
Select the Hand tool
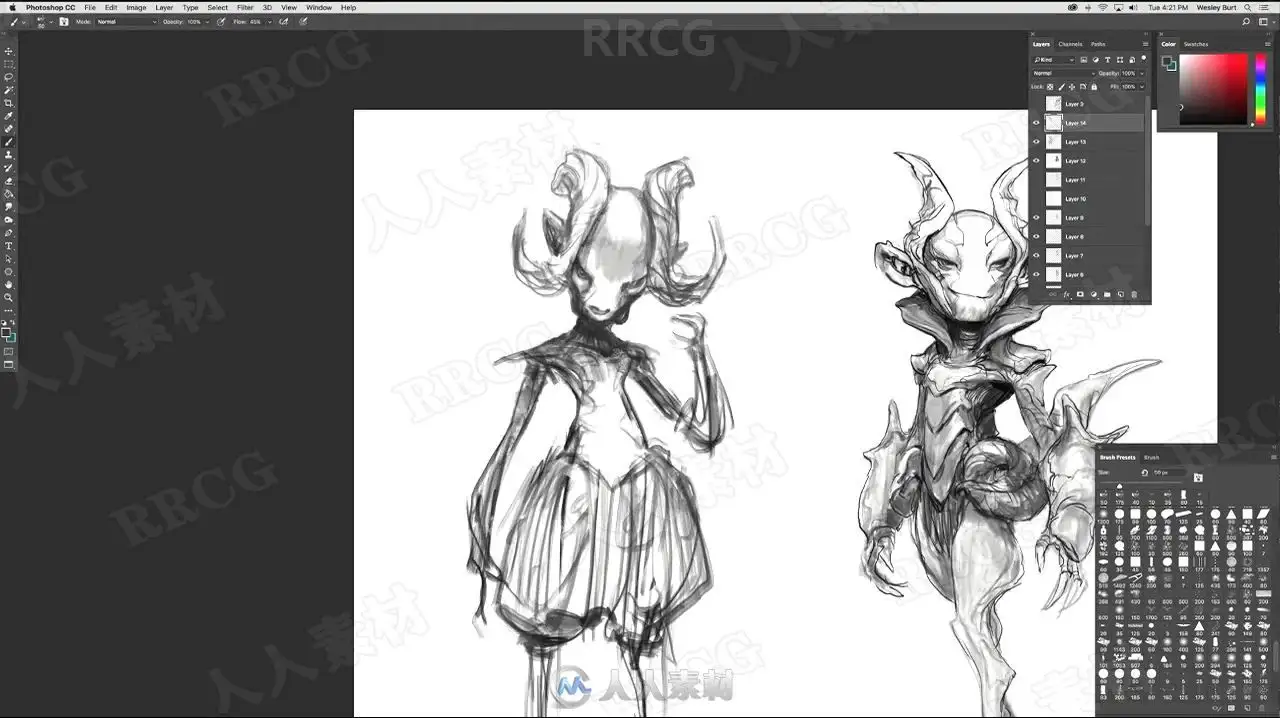(x=9, y=285)
